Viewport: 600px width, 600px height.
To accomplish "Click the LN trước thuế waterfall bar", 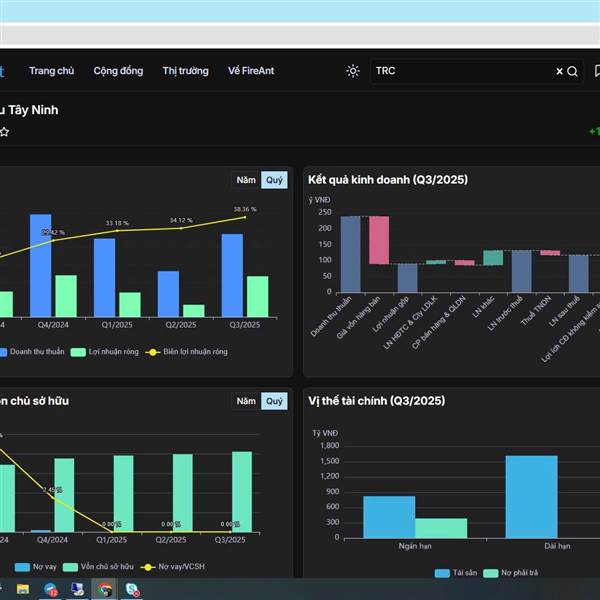I will click(x=522, y=271).
